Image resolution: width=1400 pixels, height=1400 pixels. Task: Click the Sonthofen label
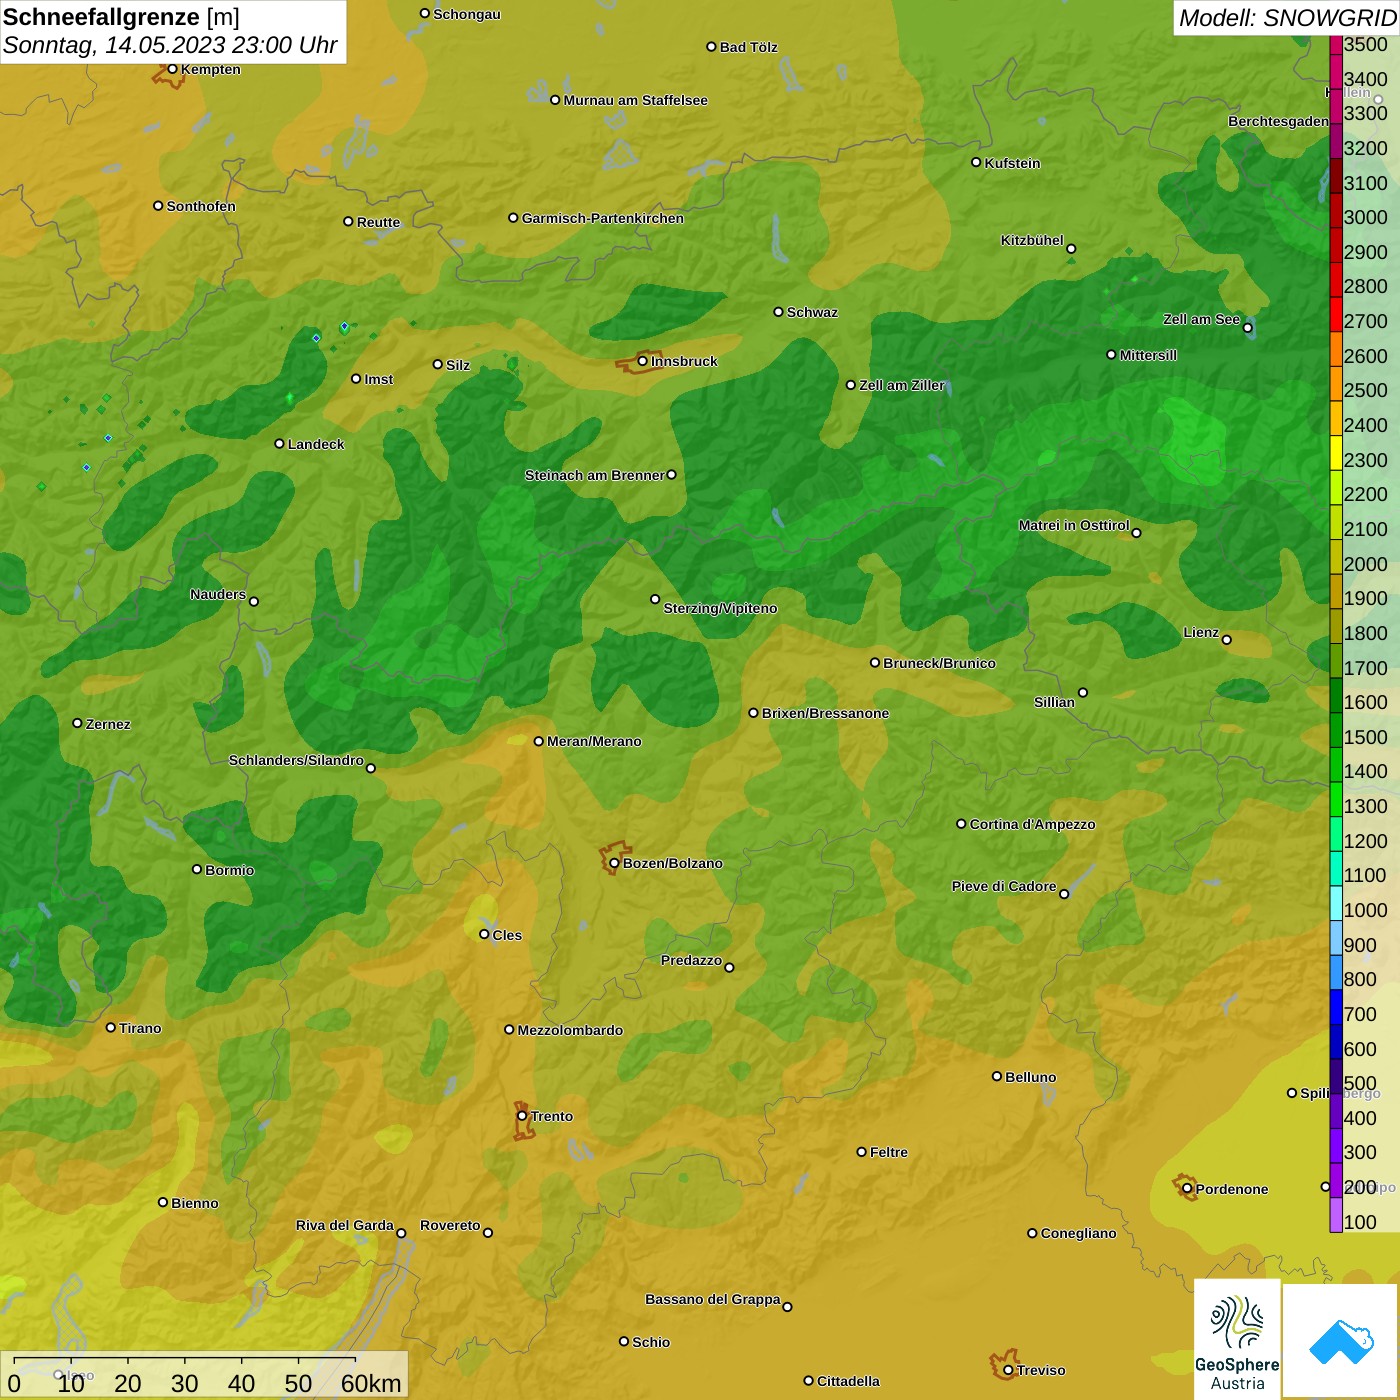coord(201,206)
